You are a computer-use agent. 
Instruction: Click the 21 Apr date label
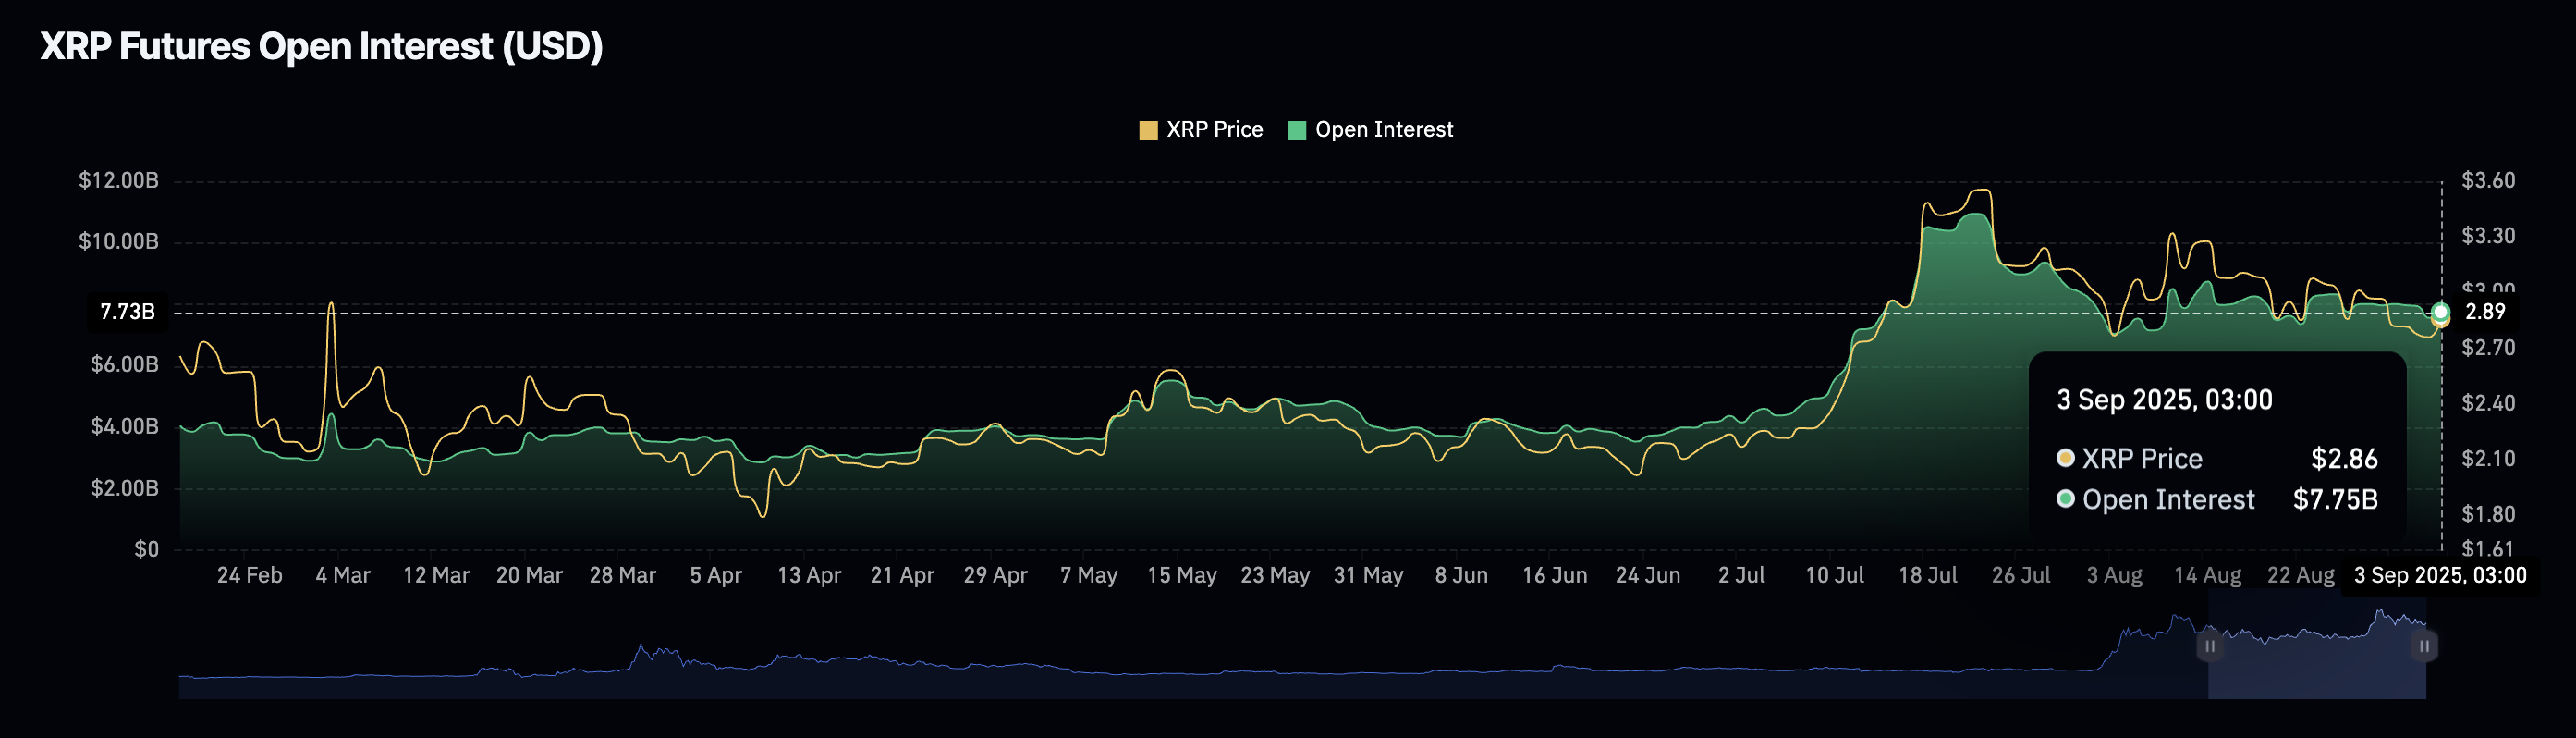(902, 576)
